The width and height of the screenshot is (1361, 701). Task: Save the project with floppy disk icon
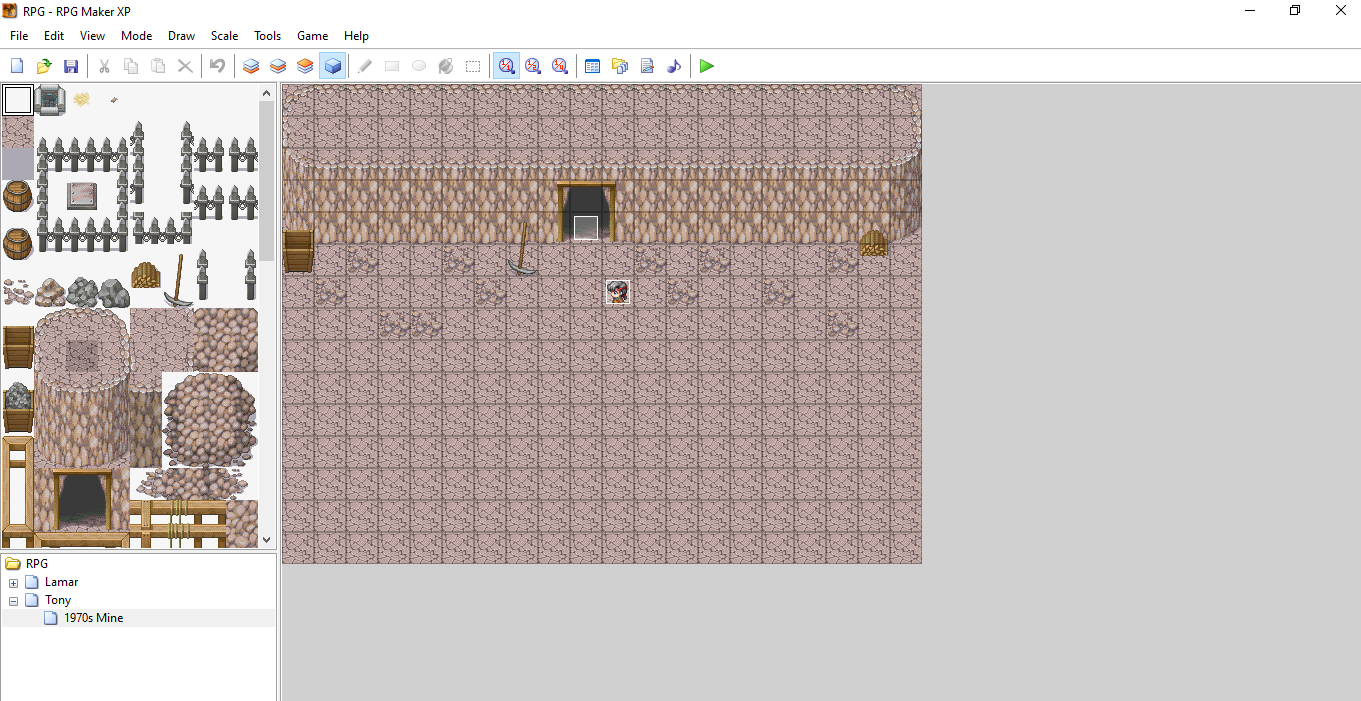[71, 66]
